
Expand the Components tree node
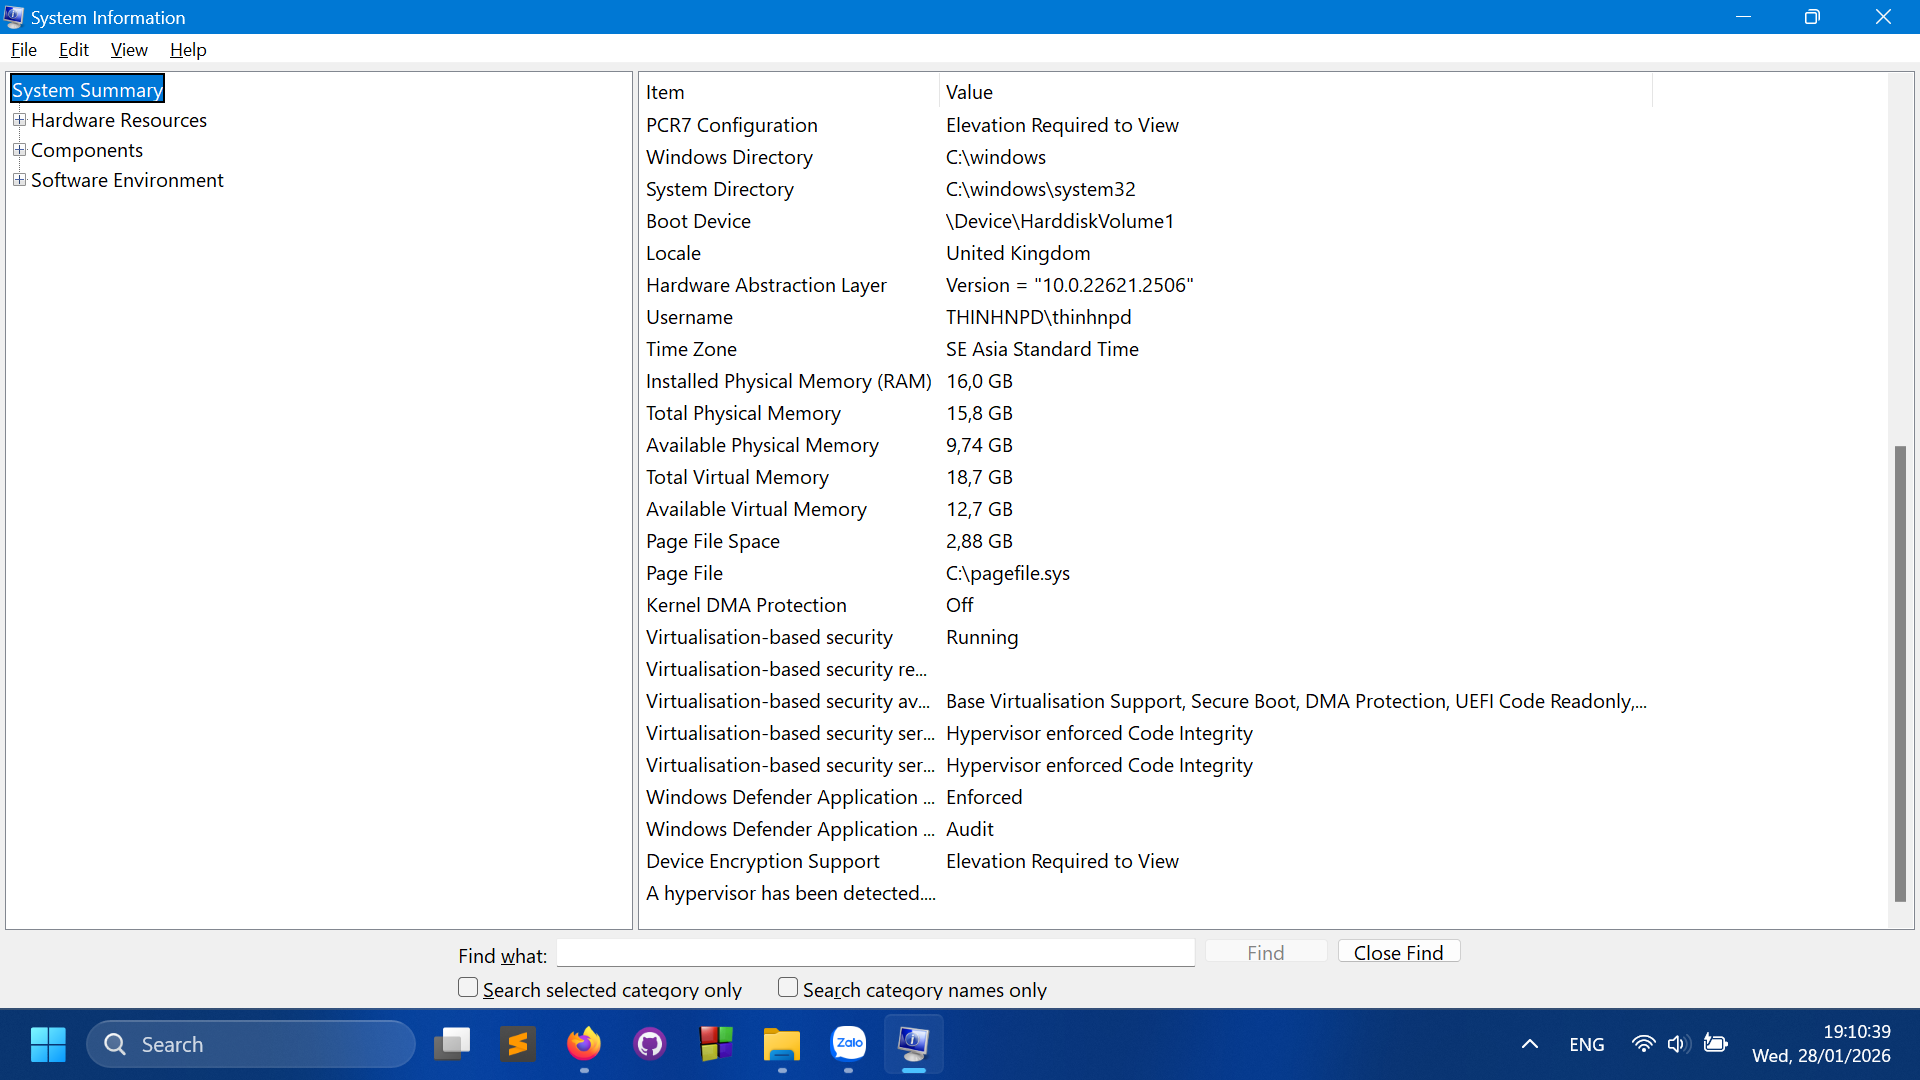[x=19, y=150]
